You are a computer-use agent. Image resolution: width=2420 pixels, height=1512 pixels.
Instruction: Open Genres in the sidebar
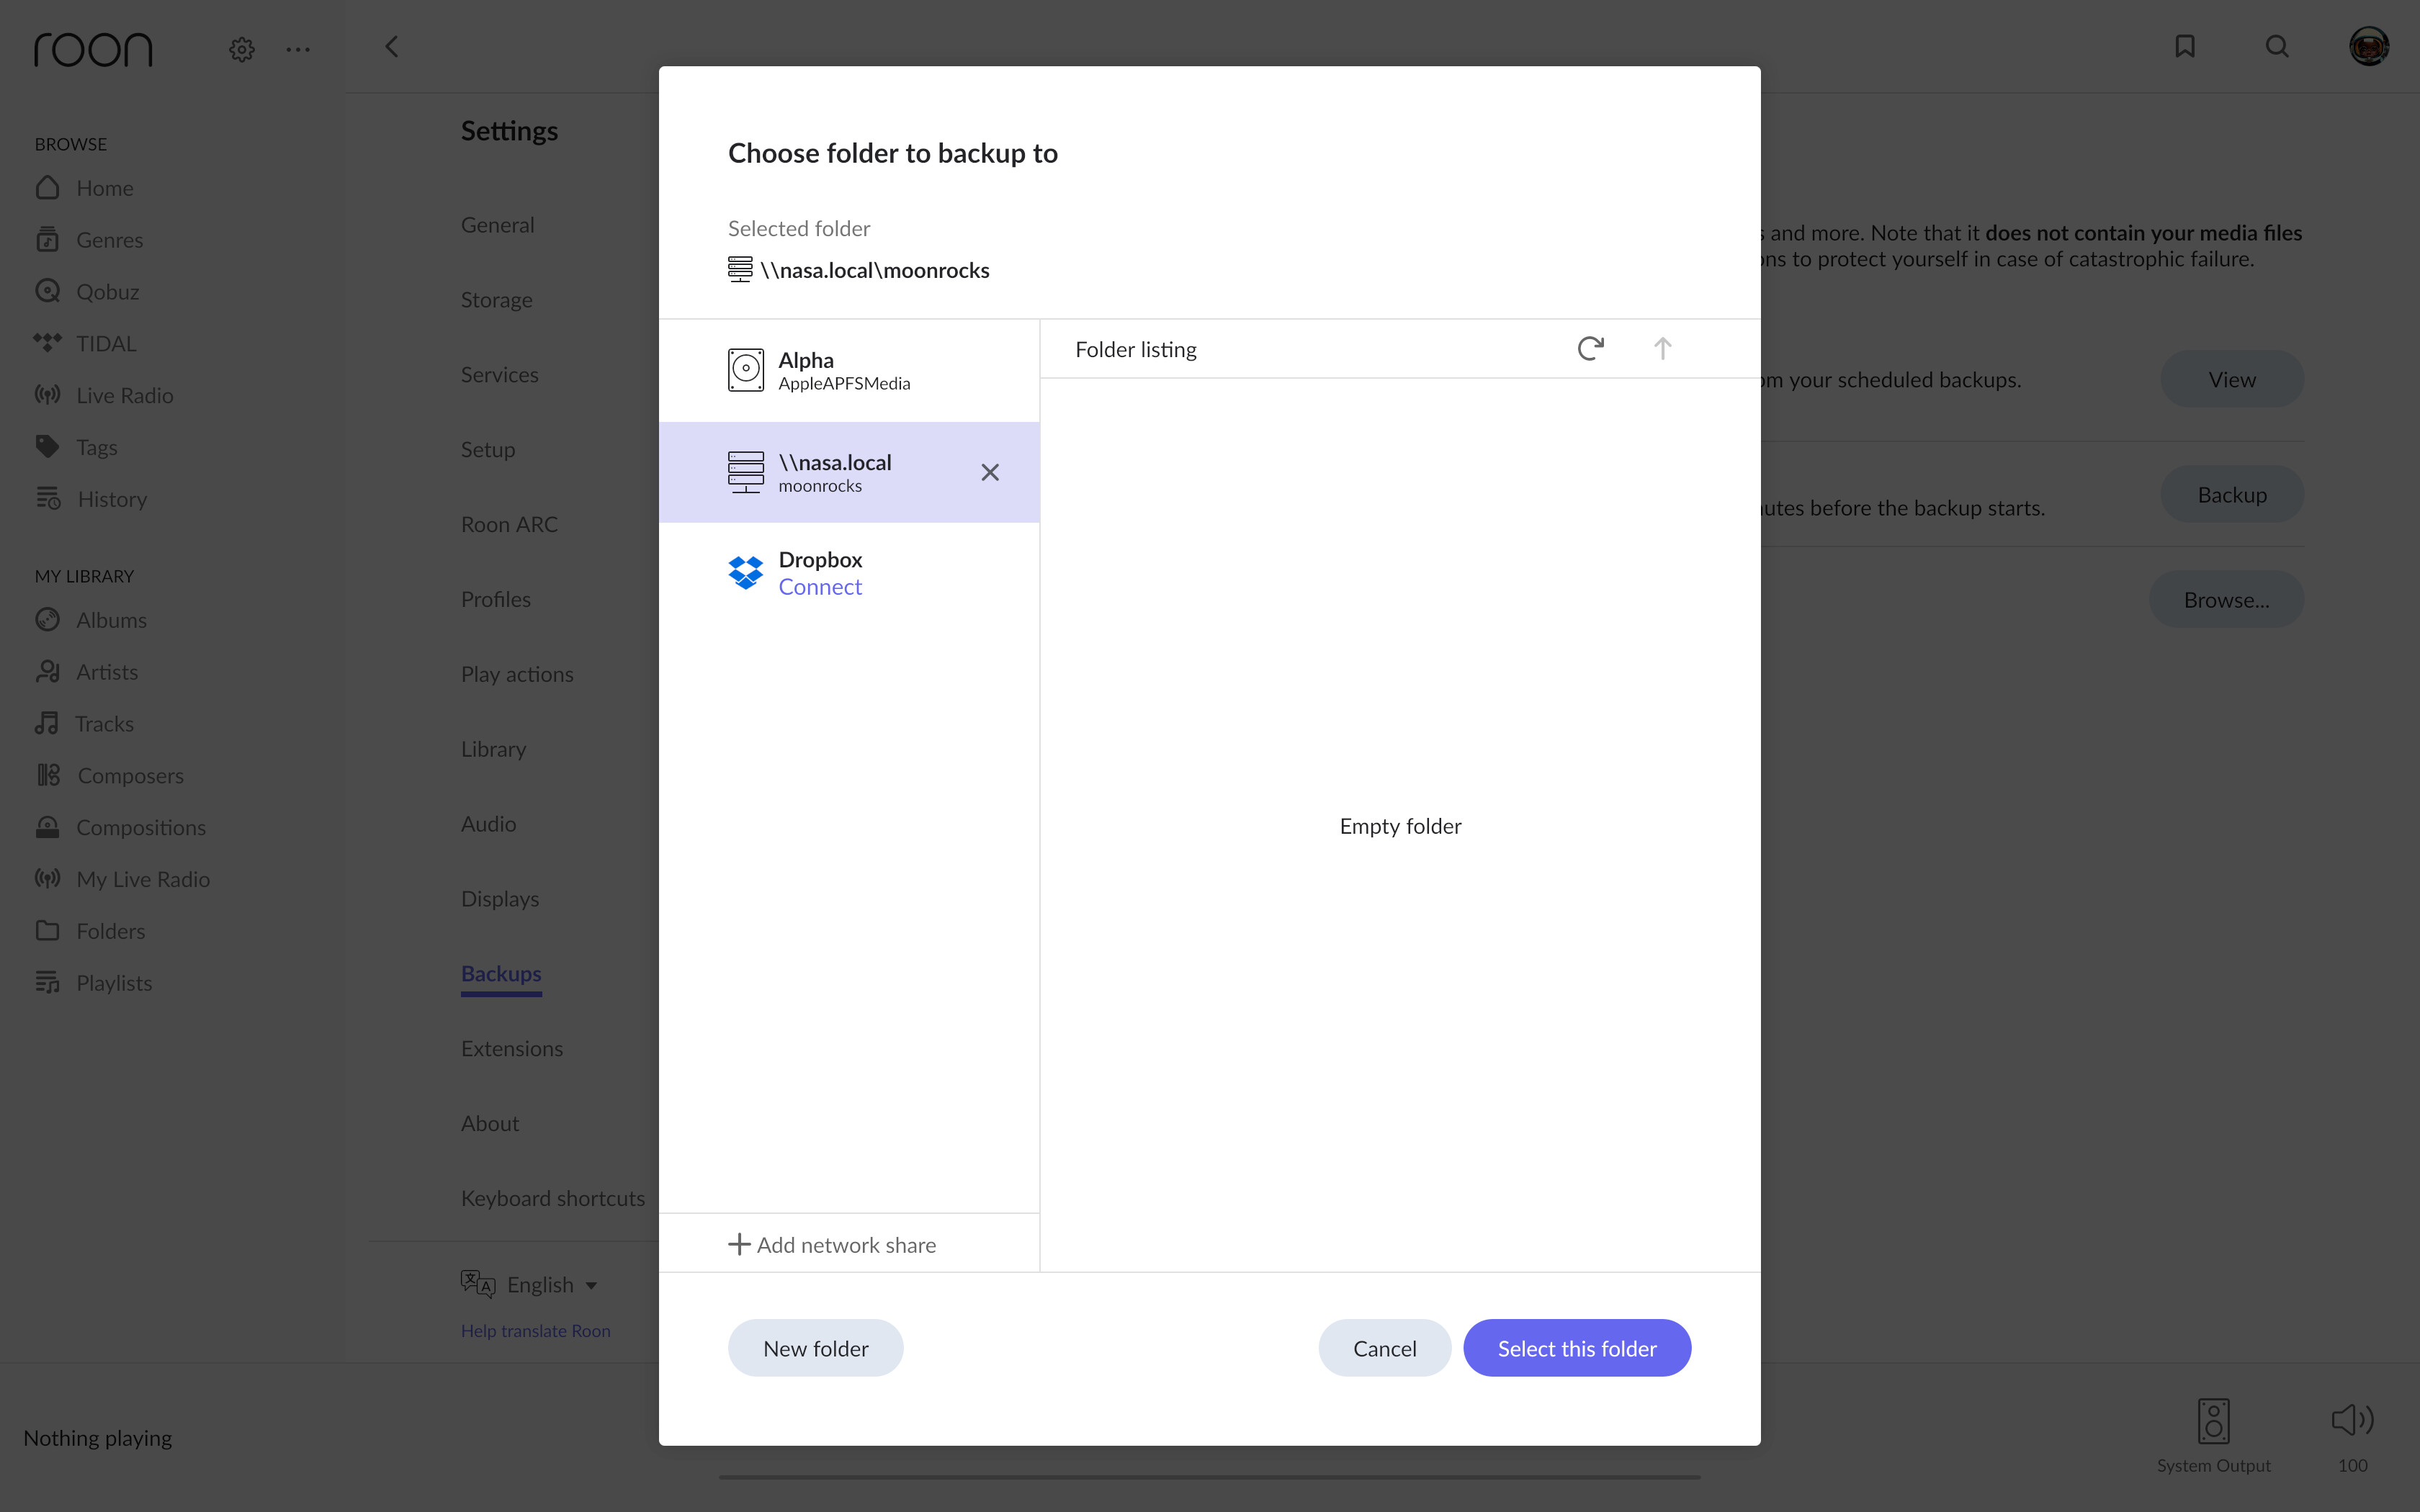coord(89,240)
